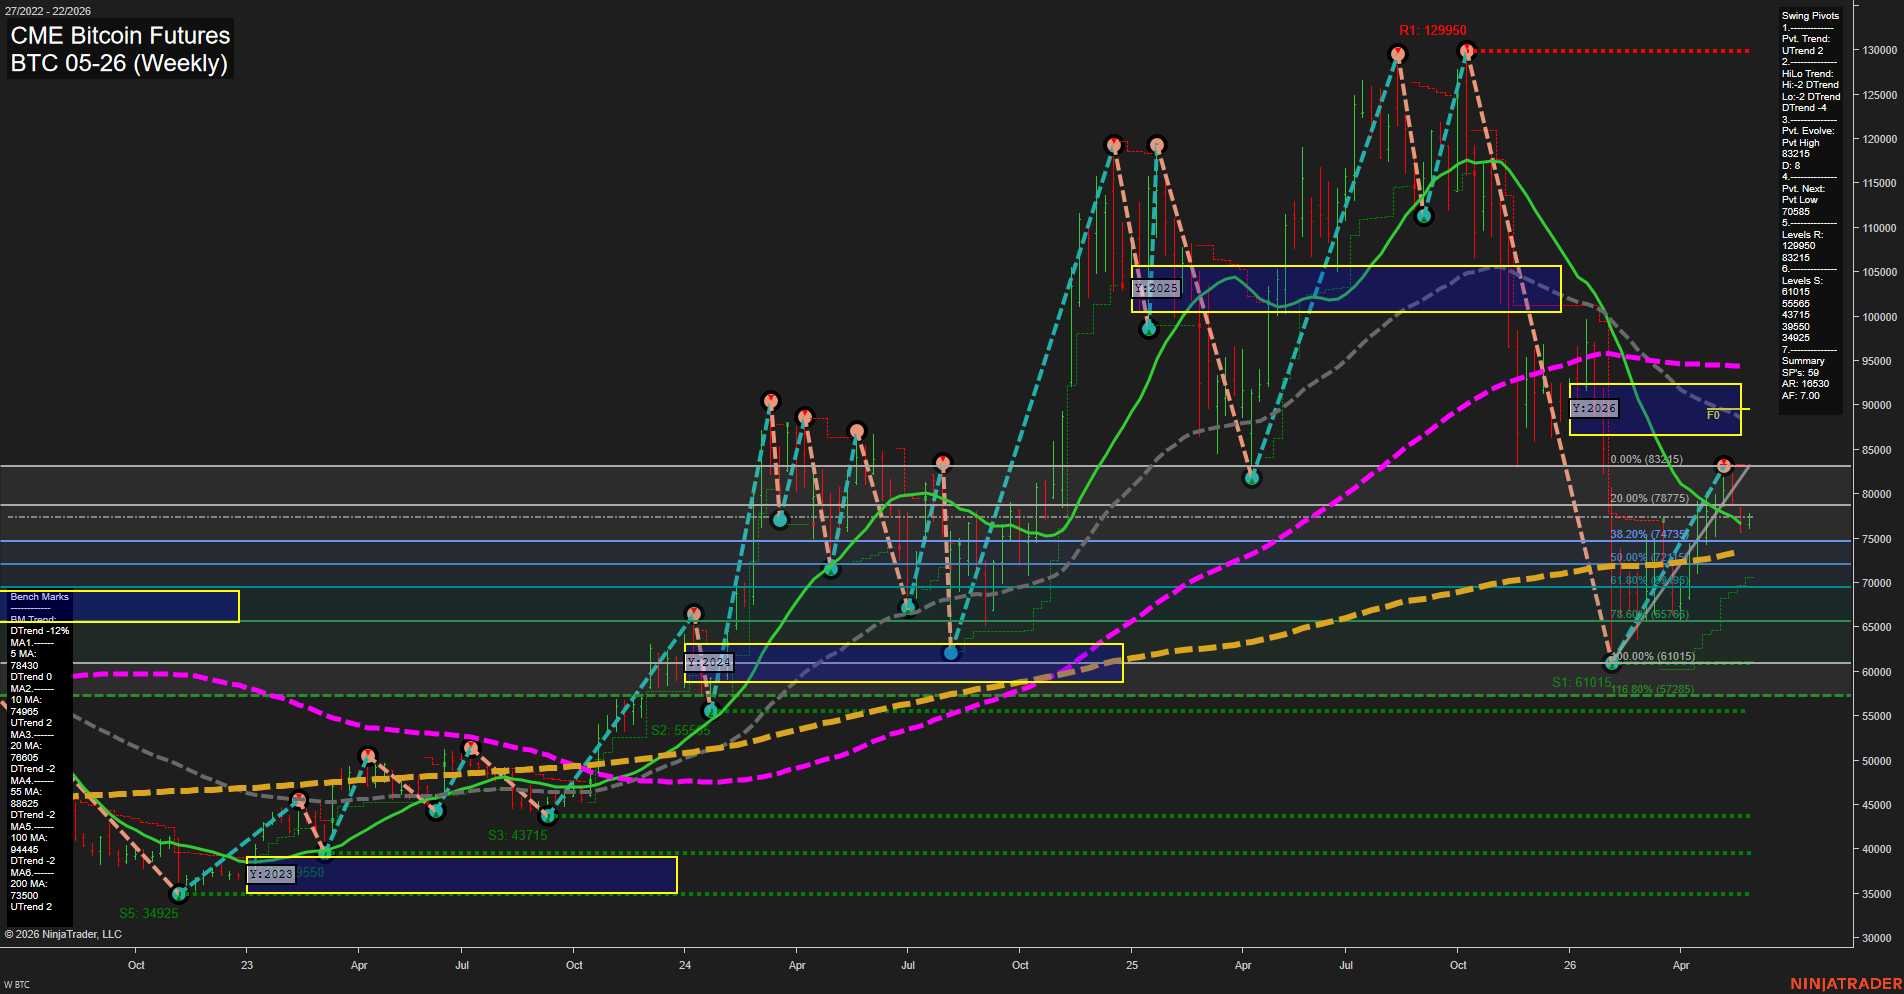Click the CME Bitcoin Futures chart title
1904x994 pixels.
(120, 35)
